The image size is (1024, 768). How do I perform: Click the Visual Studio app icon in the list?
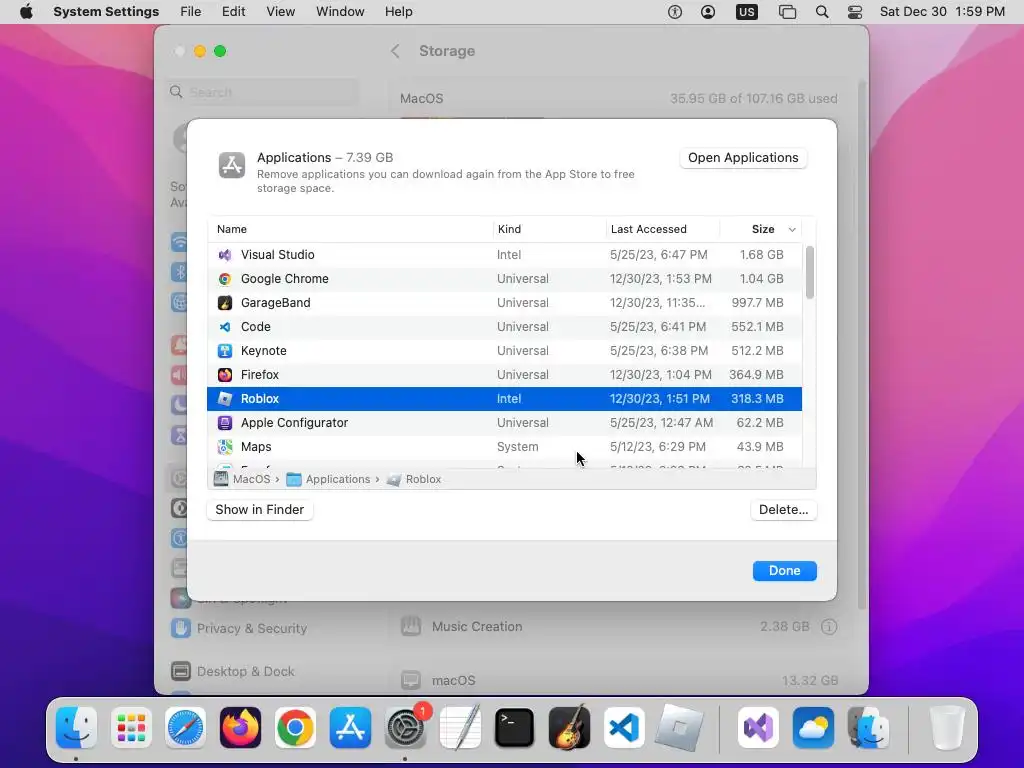(x=225, y=255)
